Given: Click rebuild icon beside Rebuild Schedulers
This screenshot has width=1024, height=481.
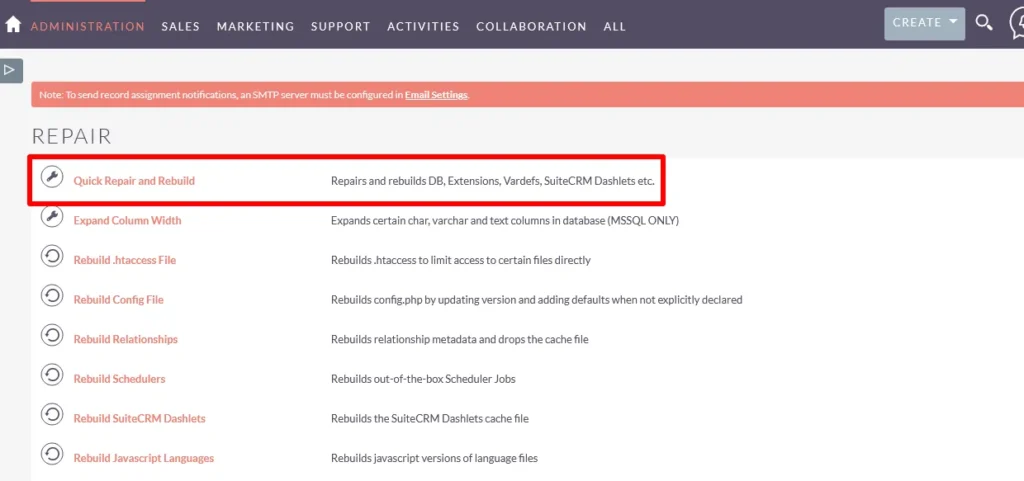Looking at the screenshot, I should point(52,376).
